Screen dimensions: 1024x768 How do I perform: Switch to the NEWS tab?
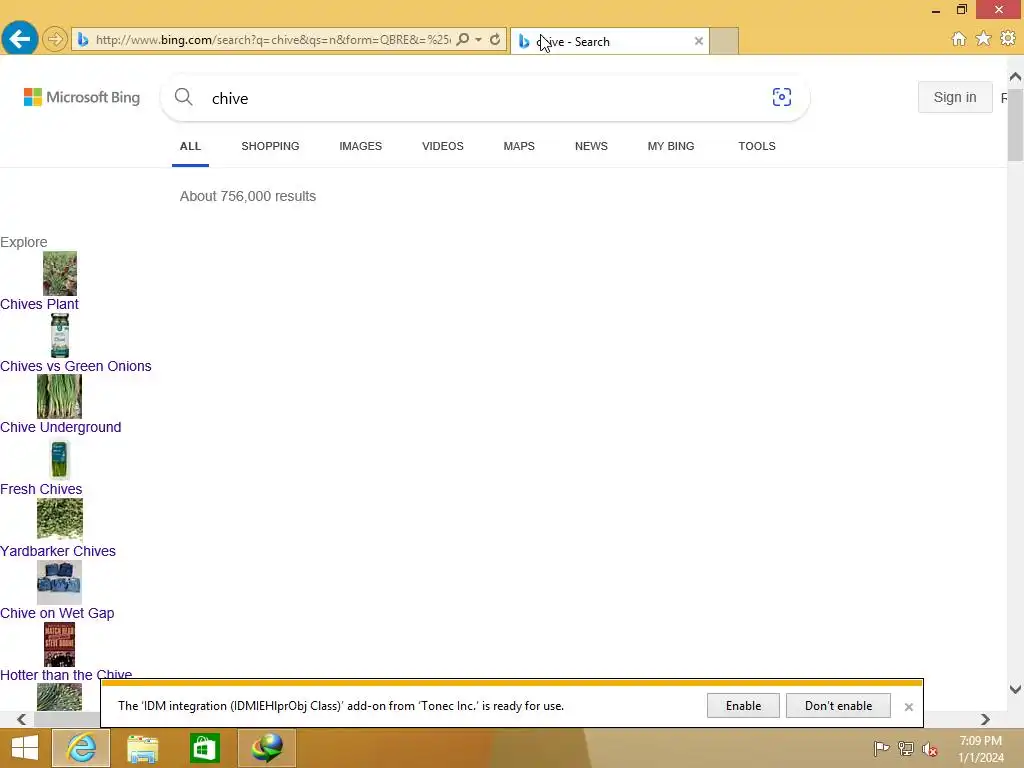tap(591, 146)
